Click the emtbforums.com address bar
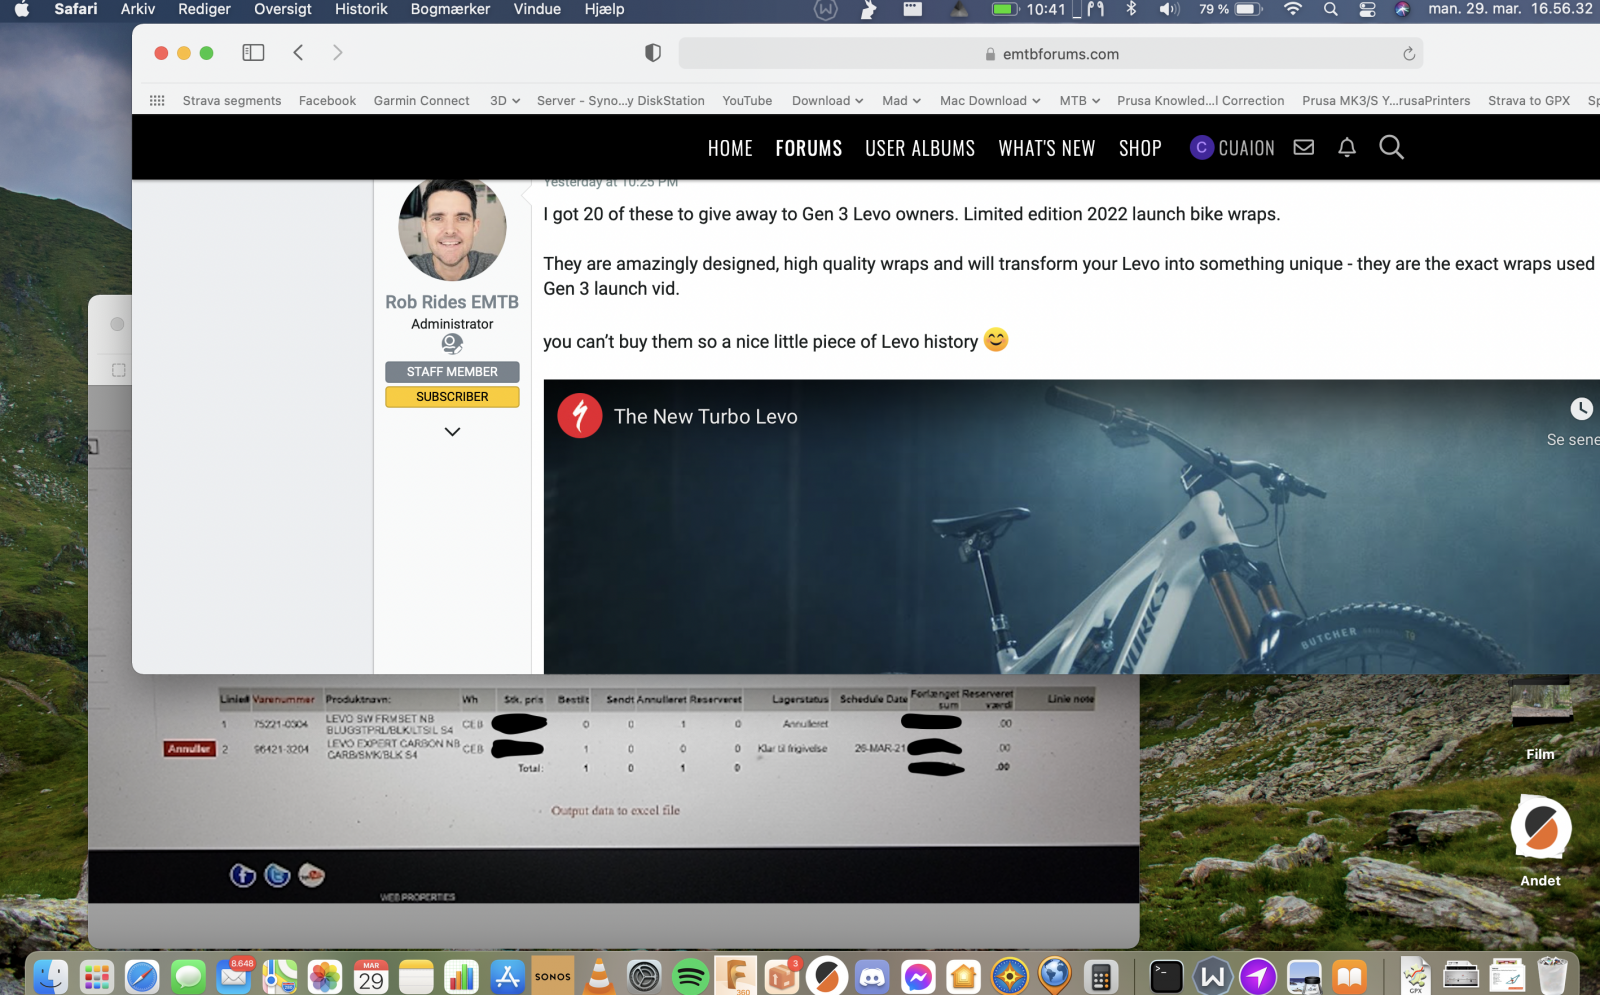This screenshot has height=995, width=1600. (1050, 54)
